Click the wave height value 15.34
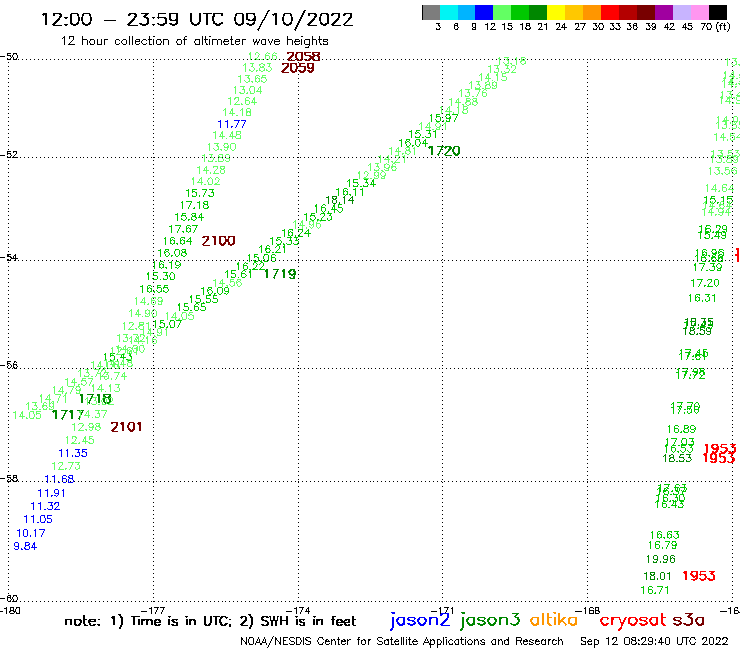 click(x=361, y=183)
